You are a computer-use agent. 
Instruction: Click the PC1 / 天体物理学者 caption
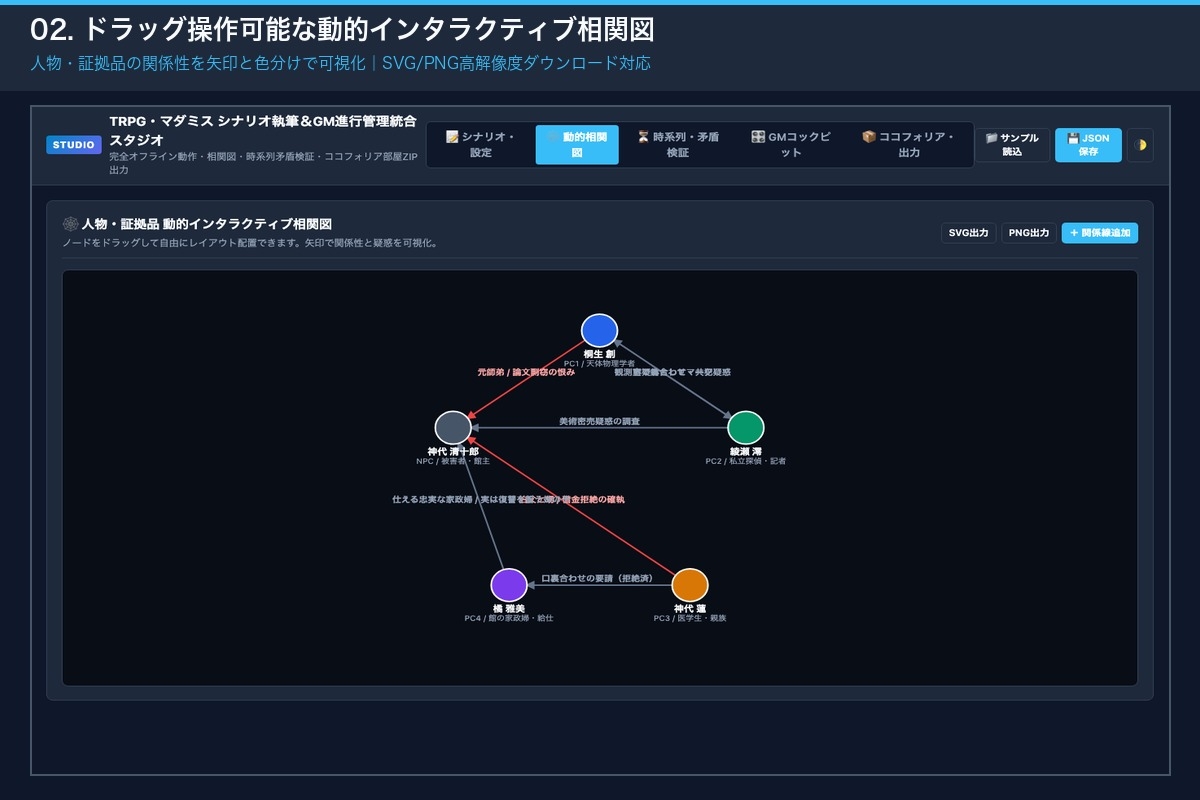pos(599,364)
